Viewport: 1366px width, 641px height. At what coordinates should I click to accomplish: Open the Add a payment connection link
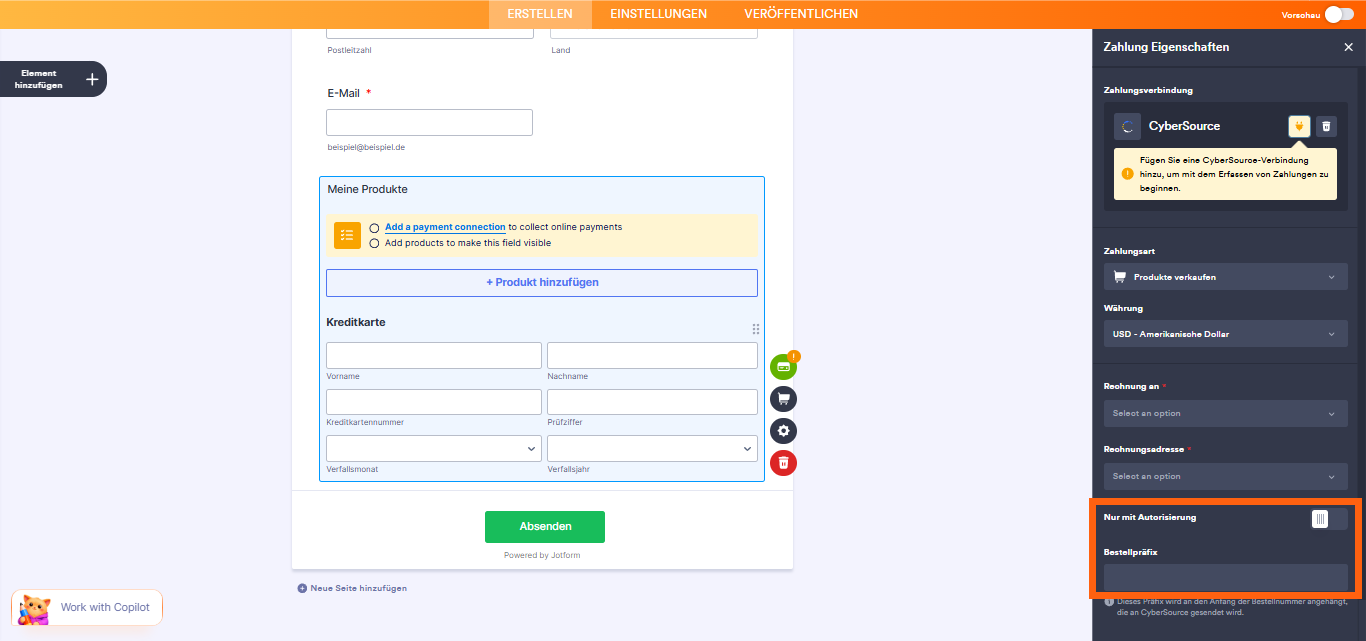point(444,227)
